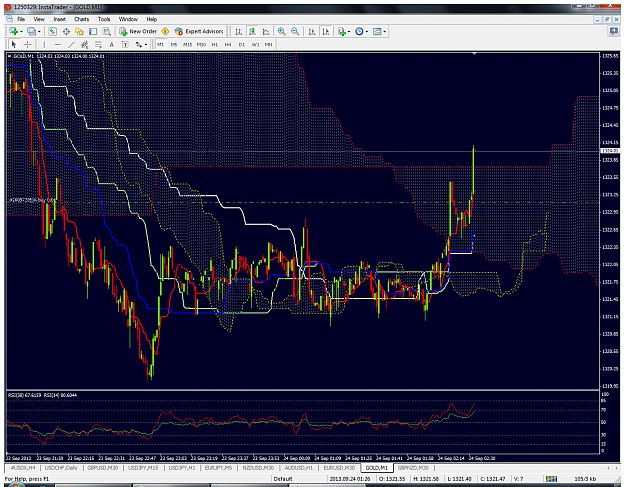Switch chart to M1 timeframe

[x=160, y=45]
